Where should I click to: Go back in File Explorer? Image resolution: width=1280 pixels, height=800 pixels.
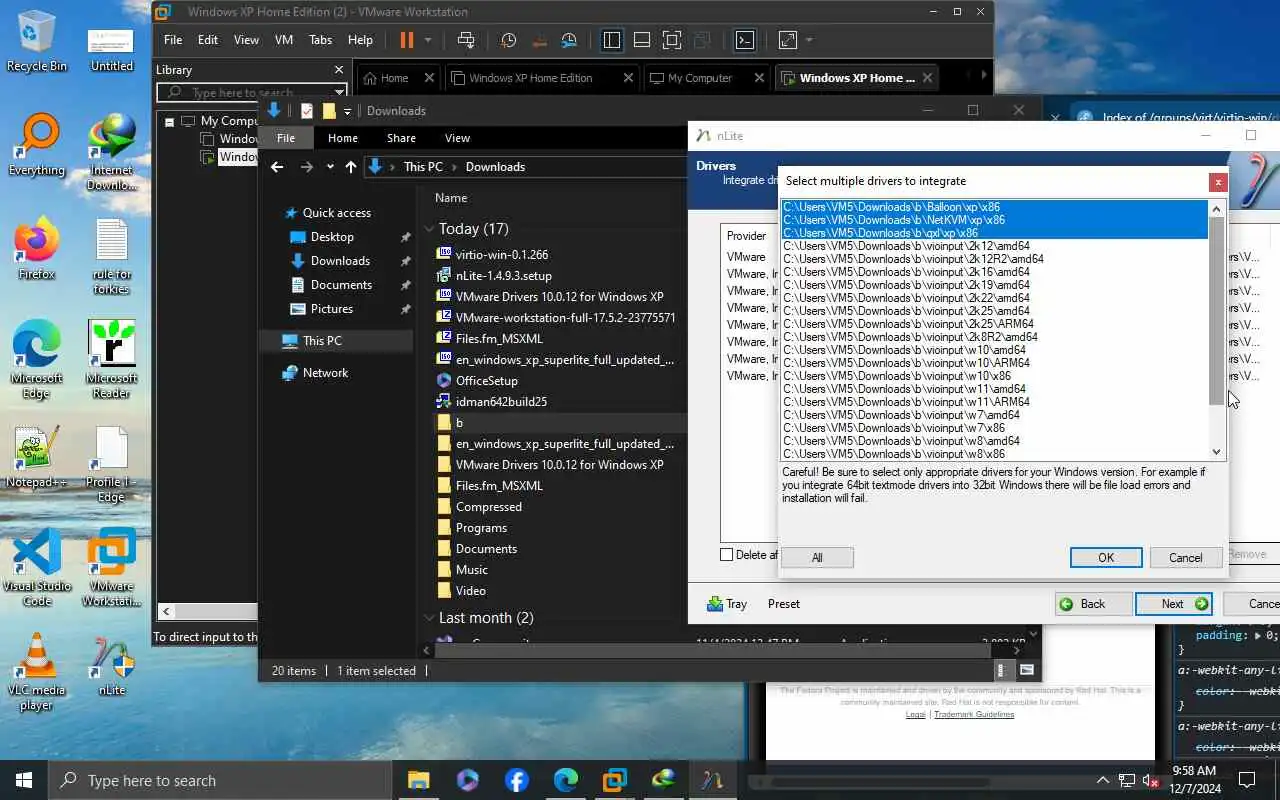[277, 167]
